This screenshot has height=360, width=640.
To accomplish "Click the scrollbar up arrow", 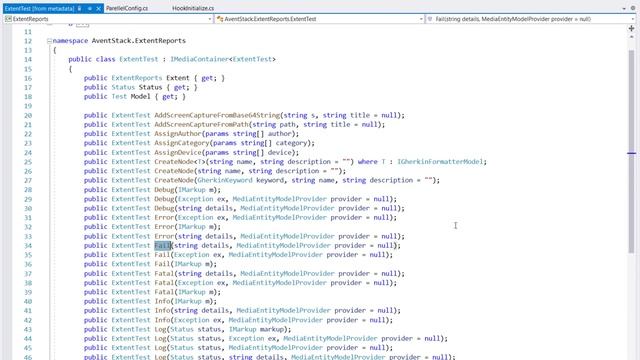I will [631, 37].
